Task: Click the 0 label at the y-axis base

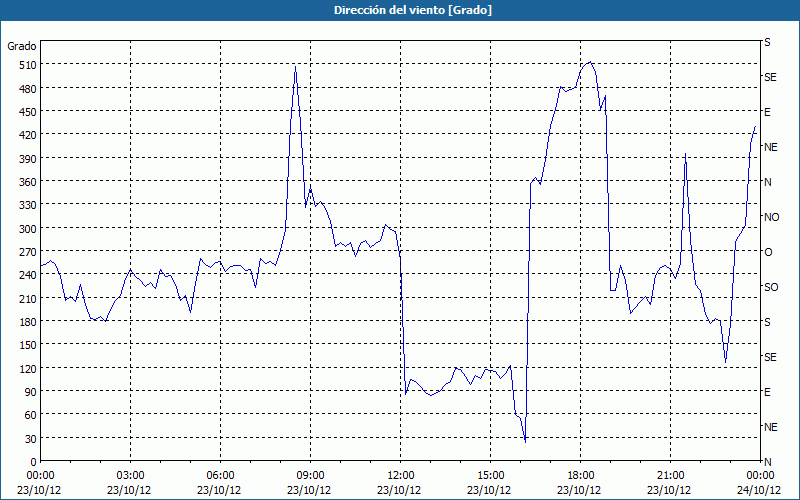Action: coord(34,462)
